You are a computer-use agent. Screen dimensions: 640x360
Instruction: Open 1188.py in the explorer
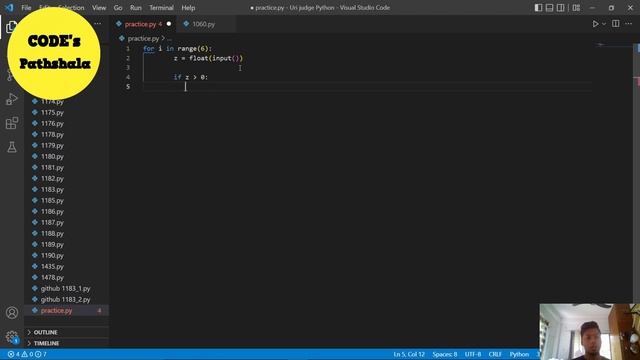tap(52, 233)
